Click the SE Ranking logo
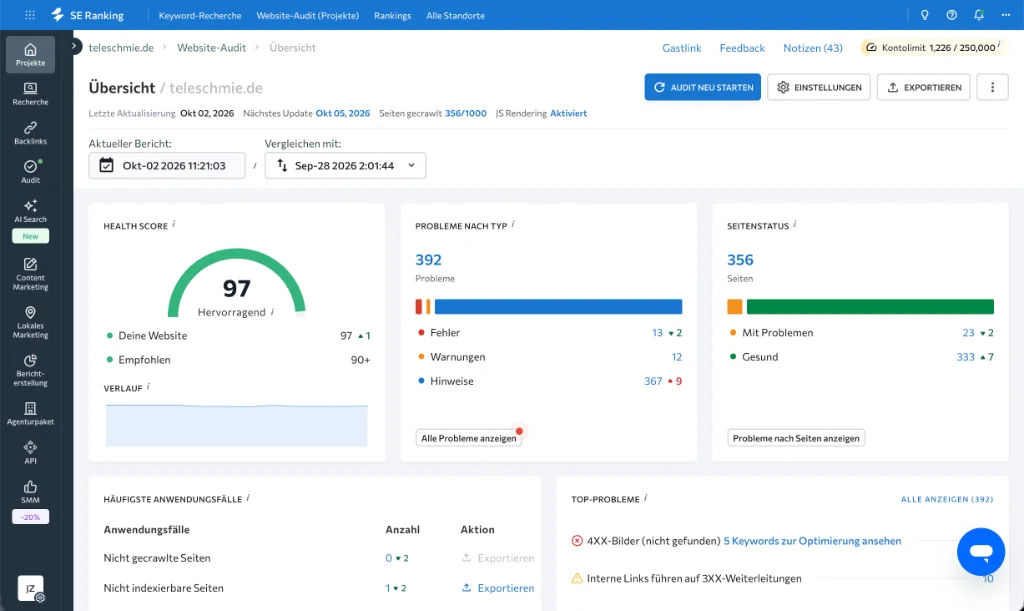The height and width of the screenshot is (611, 1024). (x=88, y=15)
